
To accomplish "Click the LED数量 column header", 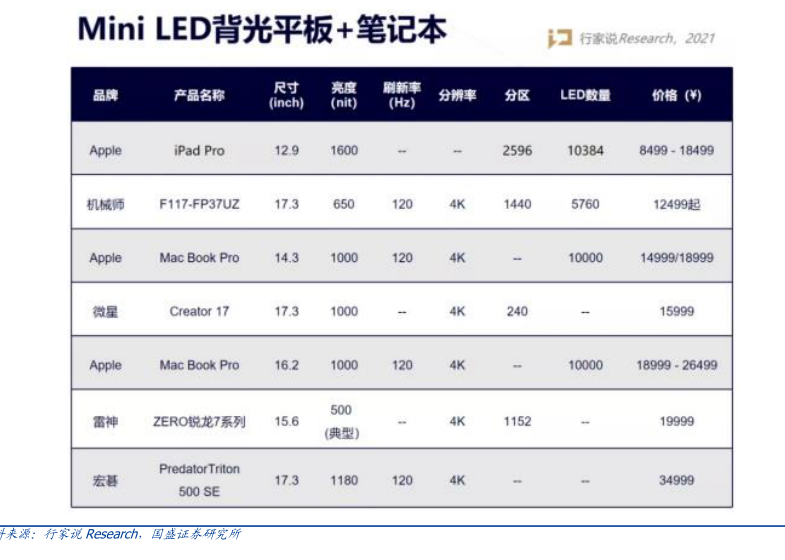I will point(585,96).
